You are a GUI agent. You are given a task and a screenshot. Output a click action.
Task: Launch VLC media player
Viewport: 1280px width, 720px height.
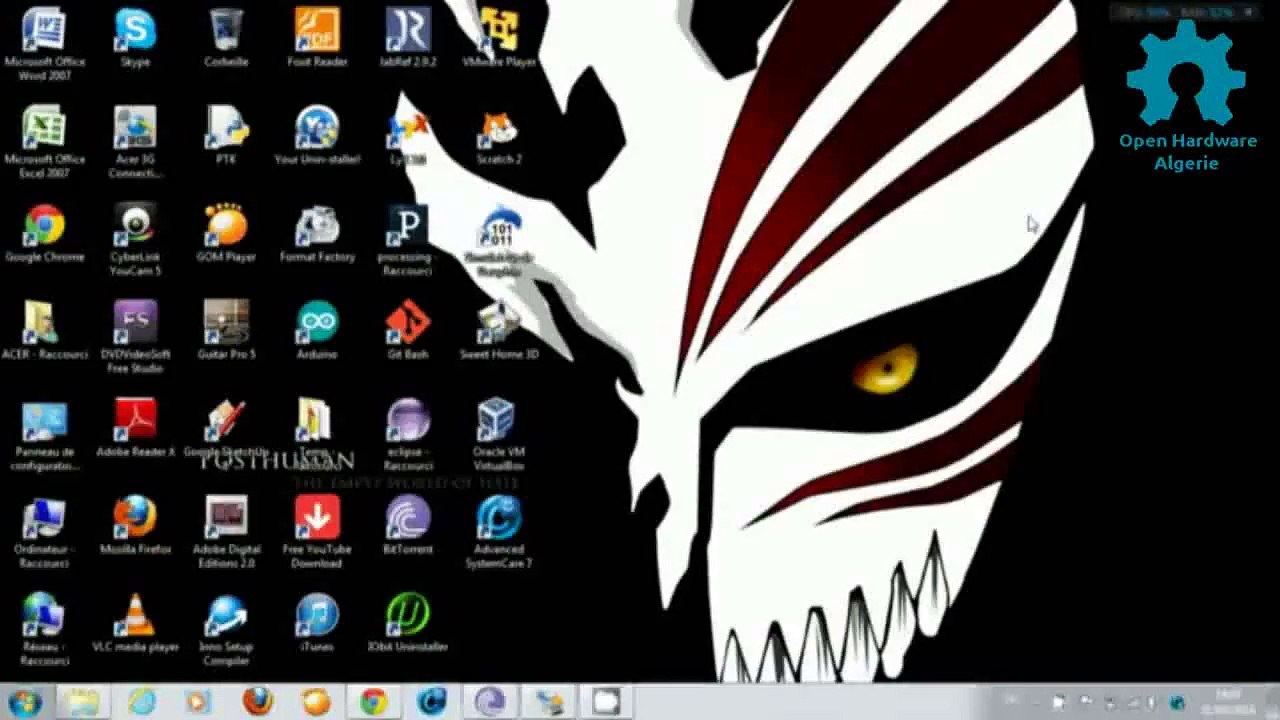(135, 623)
